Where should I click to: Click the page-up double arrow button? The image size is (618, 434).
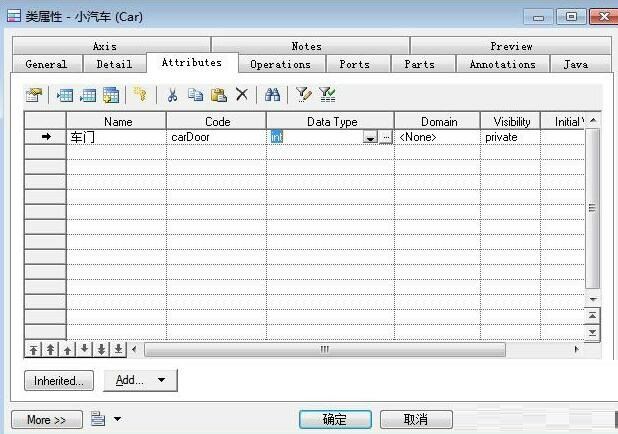pos(592,315)
